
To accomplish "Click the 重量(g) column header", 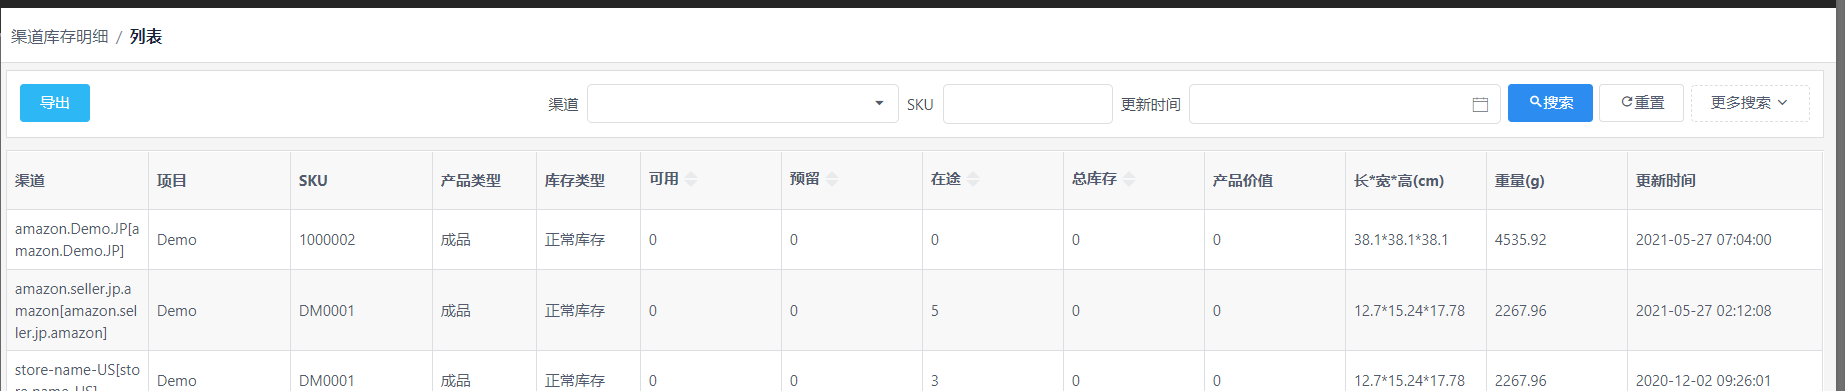I will point(1557,181).
